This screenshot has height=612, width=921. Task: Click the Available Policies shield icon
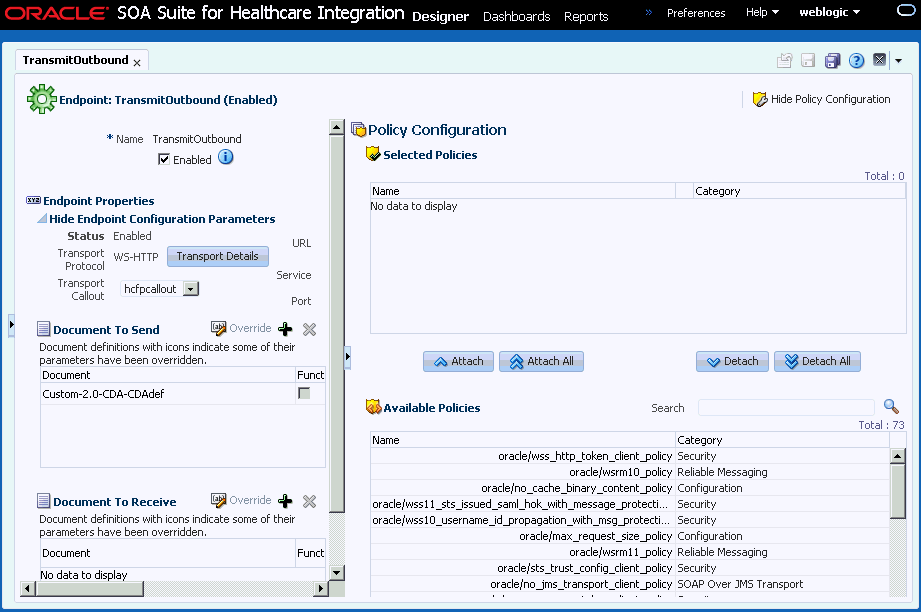pyautogui.click(x=373, y=406)
